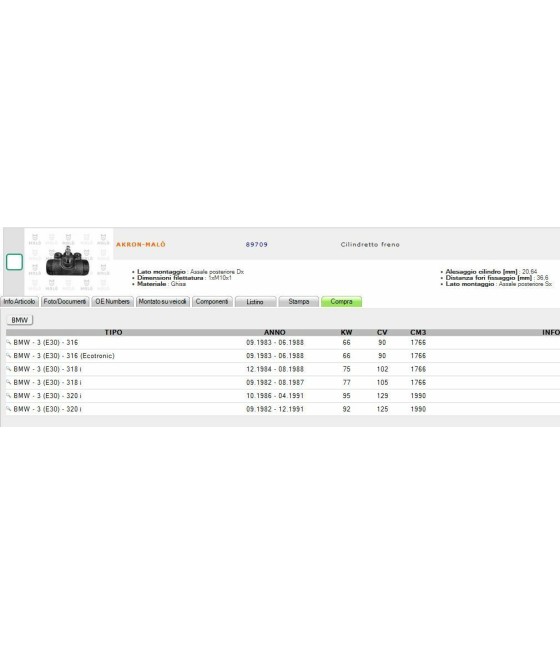Open the brake cylinder product thumbnail
The height and width of the screenshot is (655, 560).
click(68, 262)
